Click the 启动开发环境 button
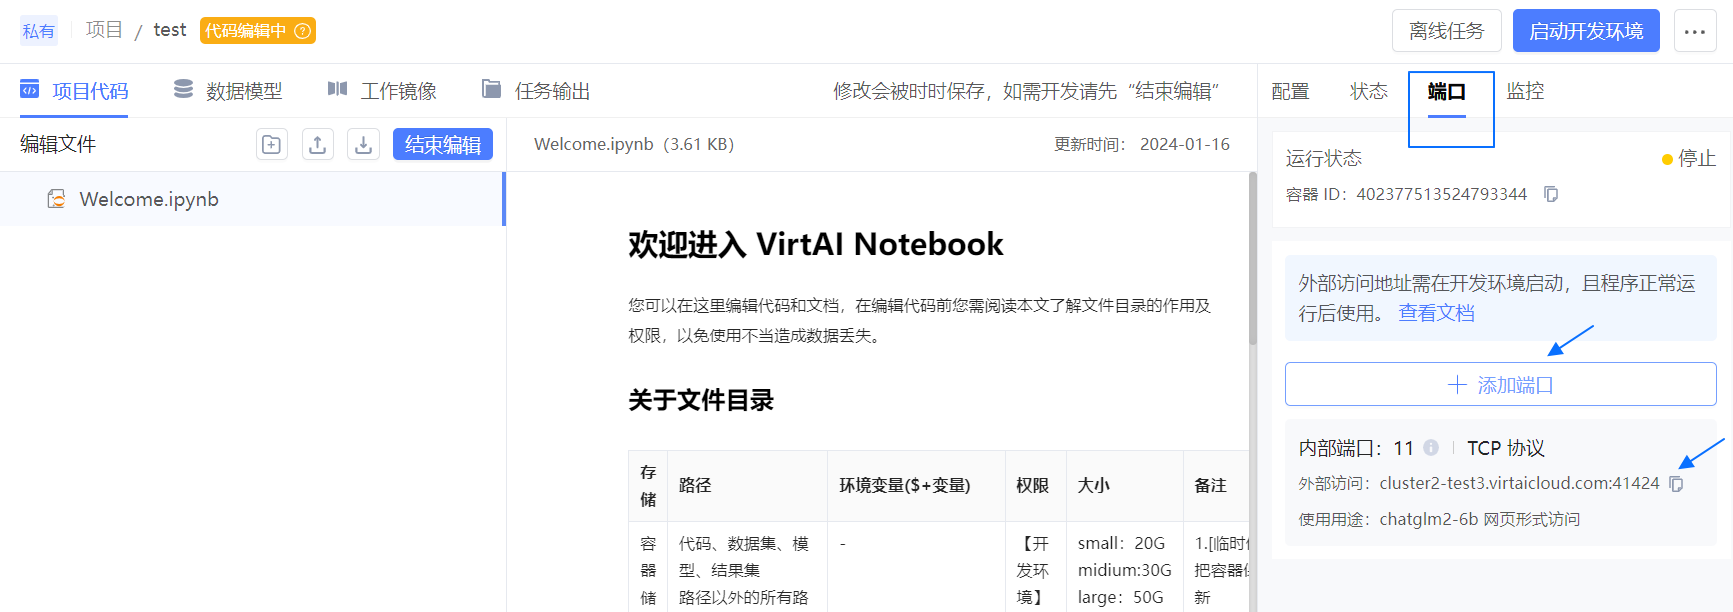The width and height of the screenshot is (1733, 612). [1585, 31]
